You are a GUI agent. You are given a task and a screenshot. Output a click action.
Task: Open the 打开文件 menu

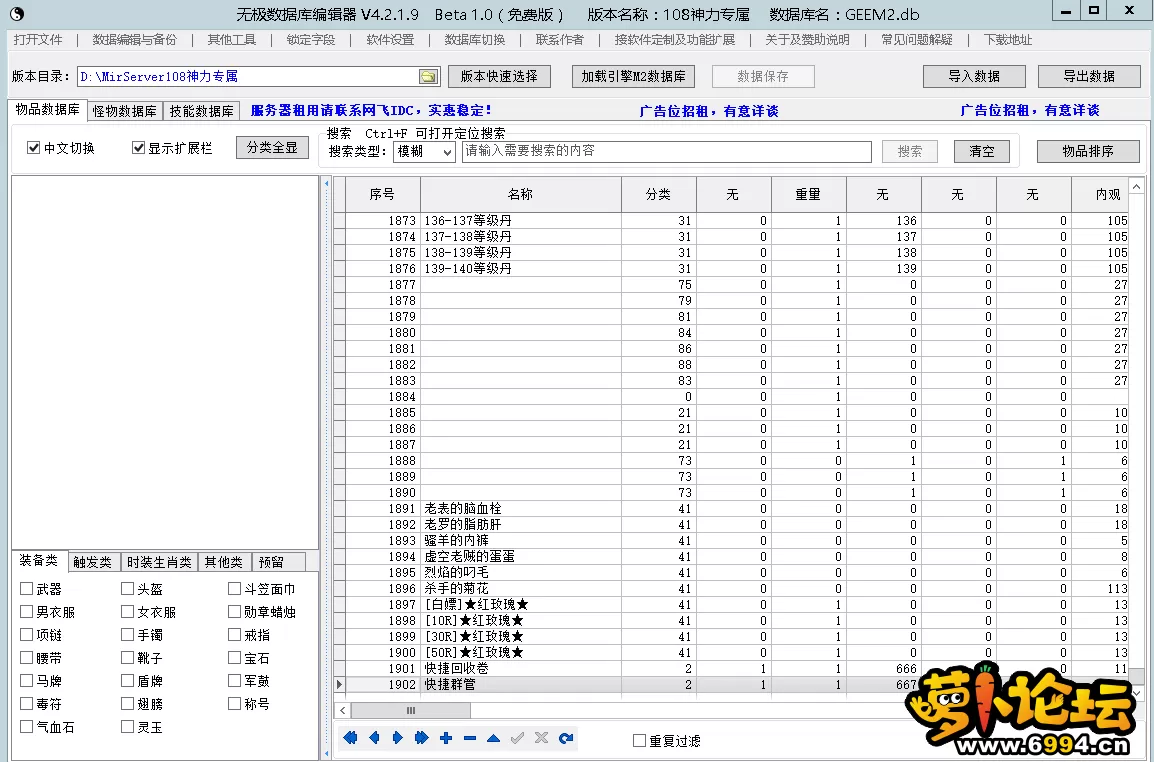click(x=38, y=40)
